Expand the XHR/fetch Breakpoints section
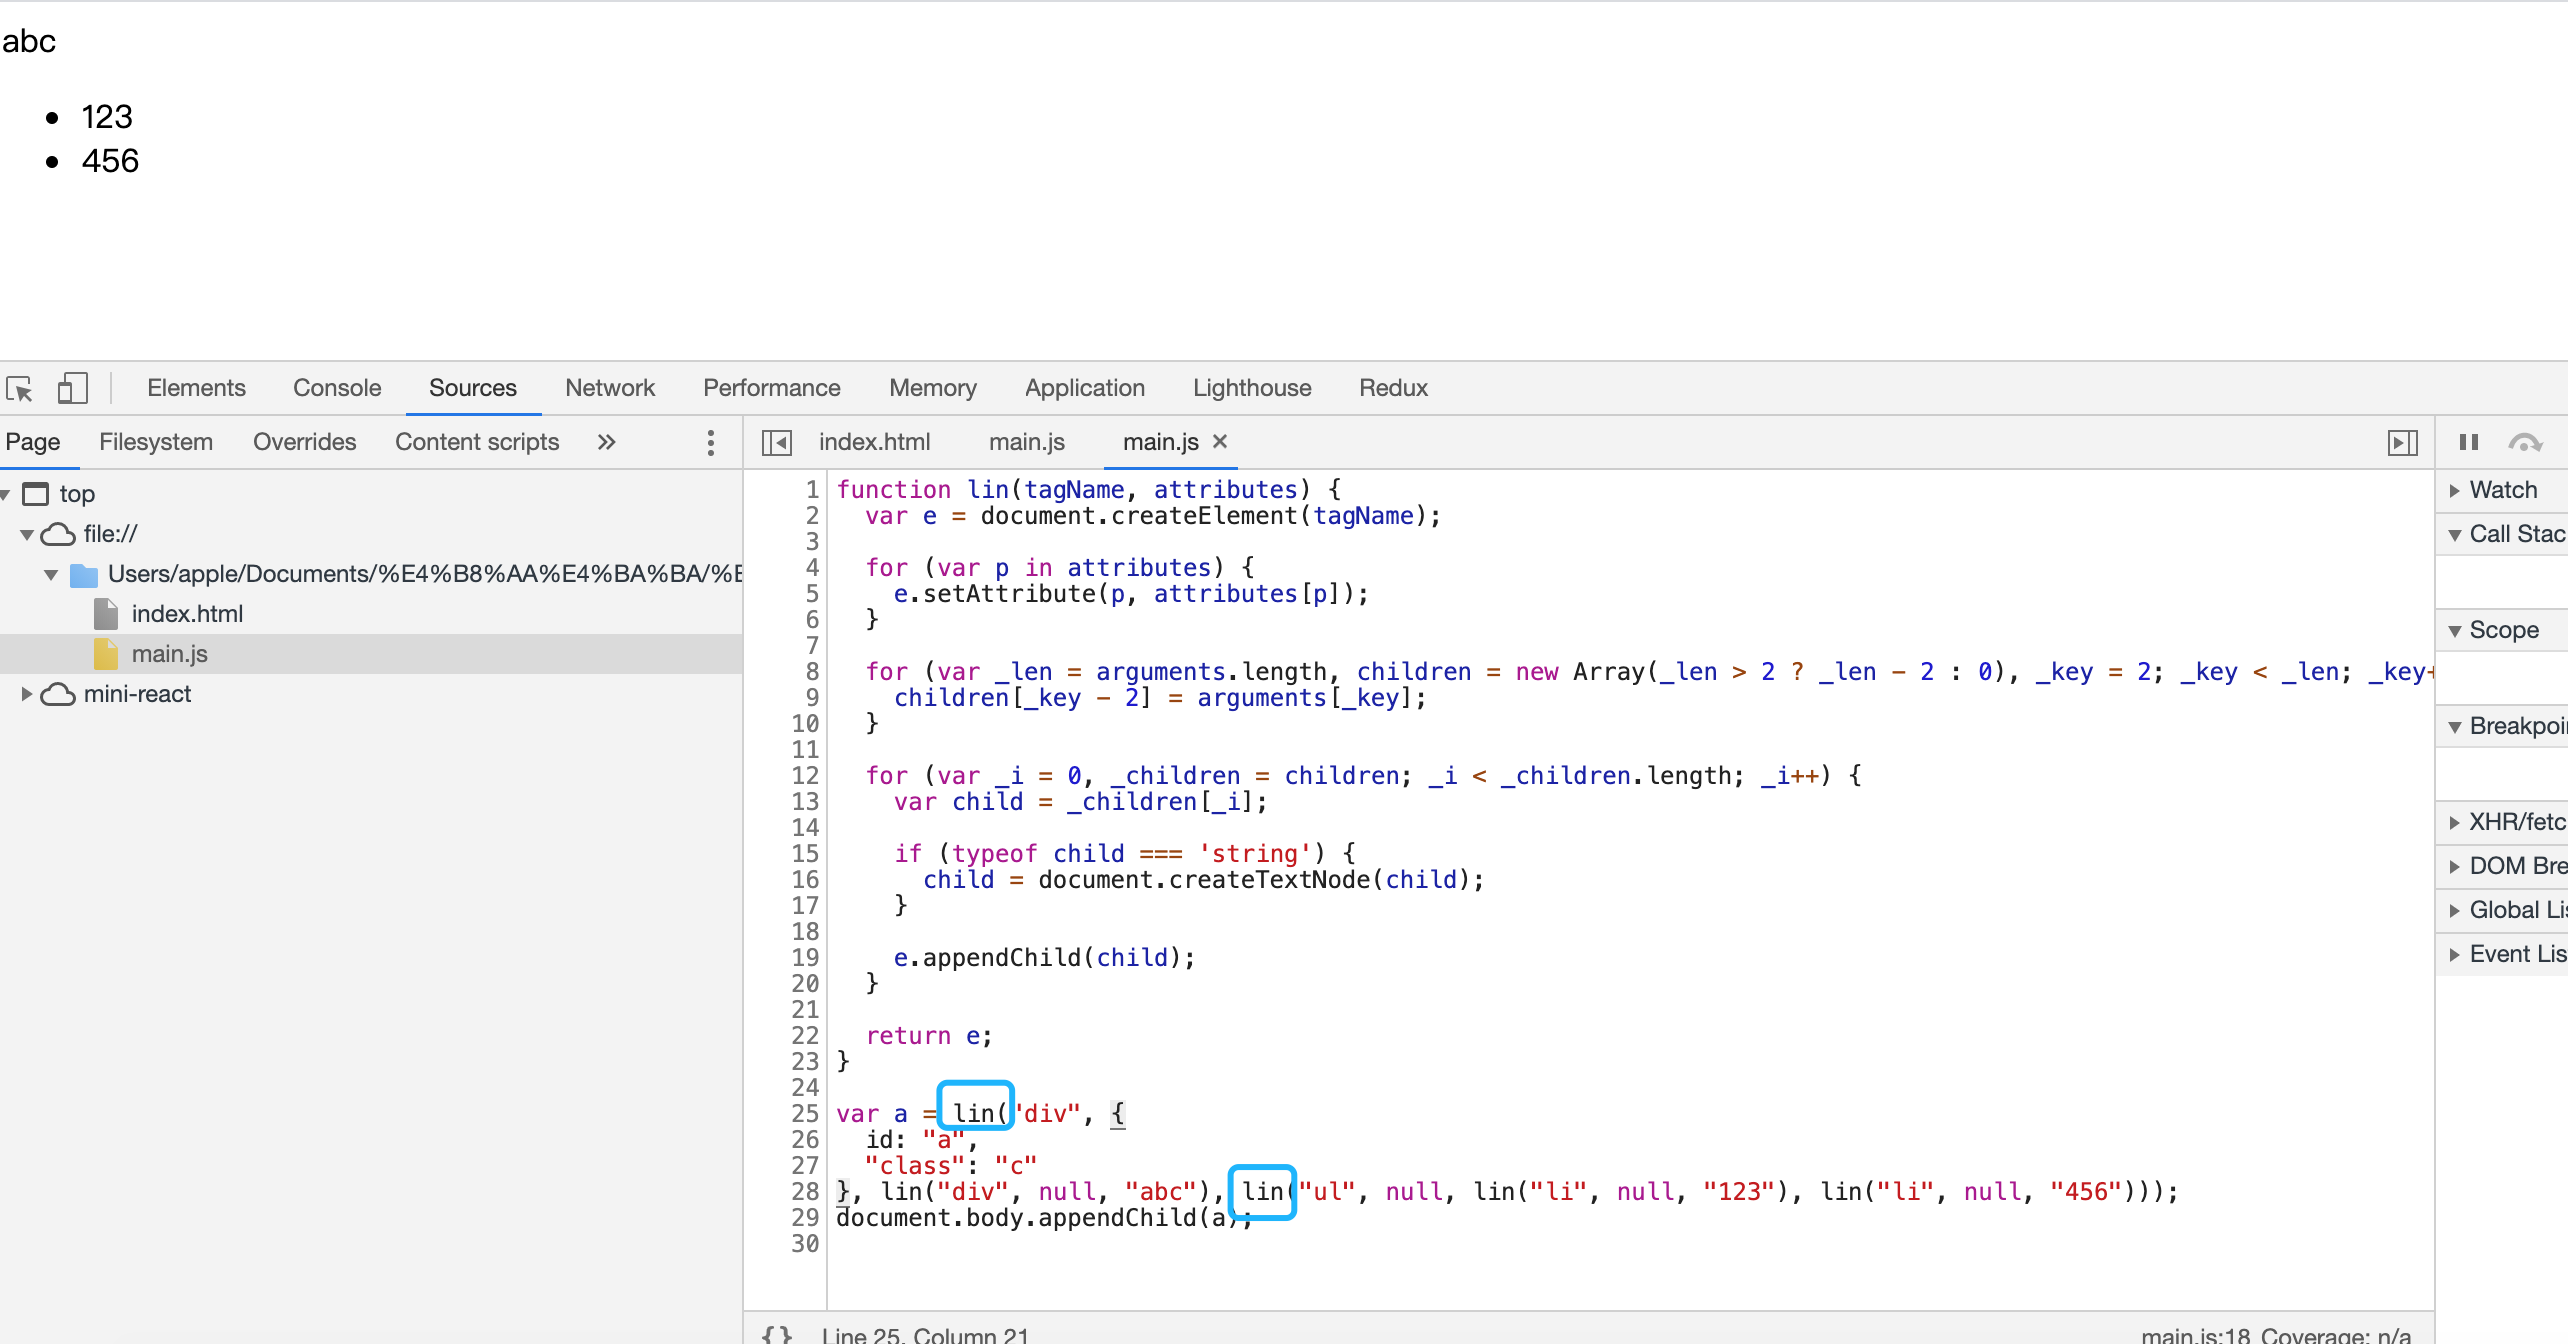The height and width of the screenshot is (1344, 2568). [2454, 822]
